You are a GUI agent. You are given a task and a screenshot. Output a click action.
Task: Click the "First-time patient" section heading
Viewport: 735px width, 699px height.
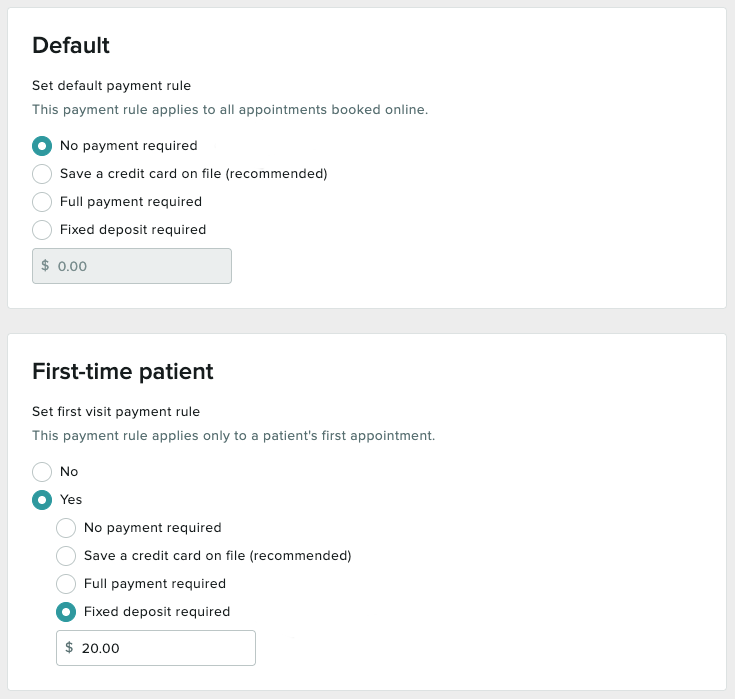point(123,371)
